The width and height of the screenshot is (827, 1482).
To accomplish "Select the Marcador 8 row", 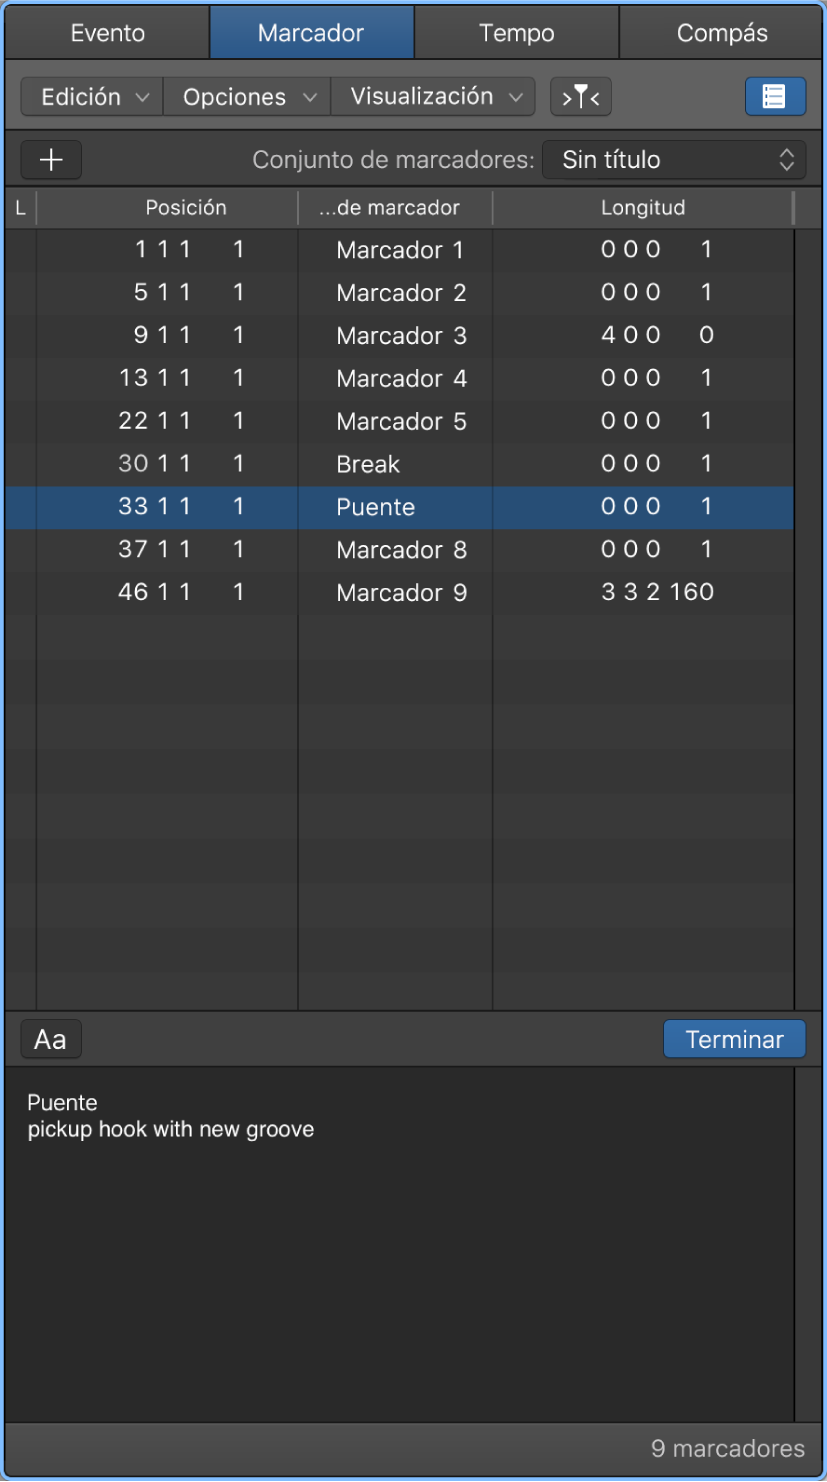I will [401, 549].
